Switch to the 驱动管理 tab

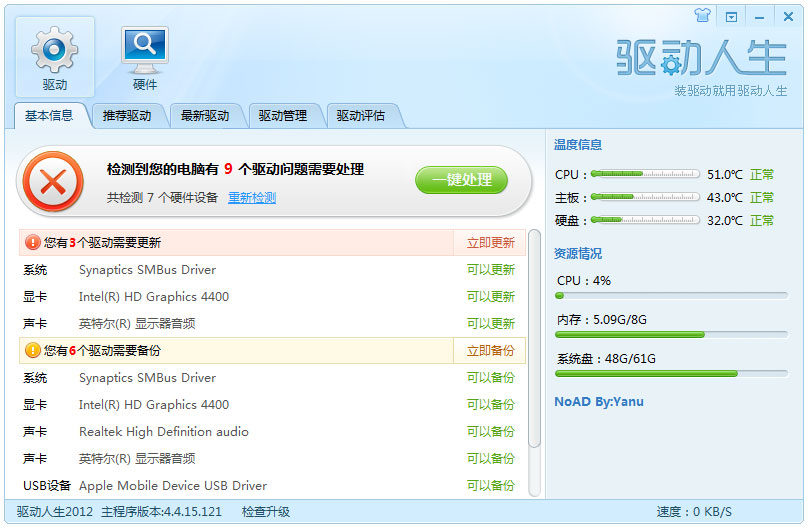283,116
